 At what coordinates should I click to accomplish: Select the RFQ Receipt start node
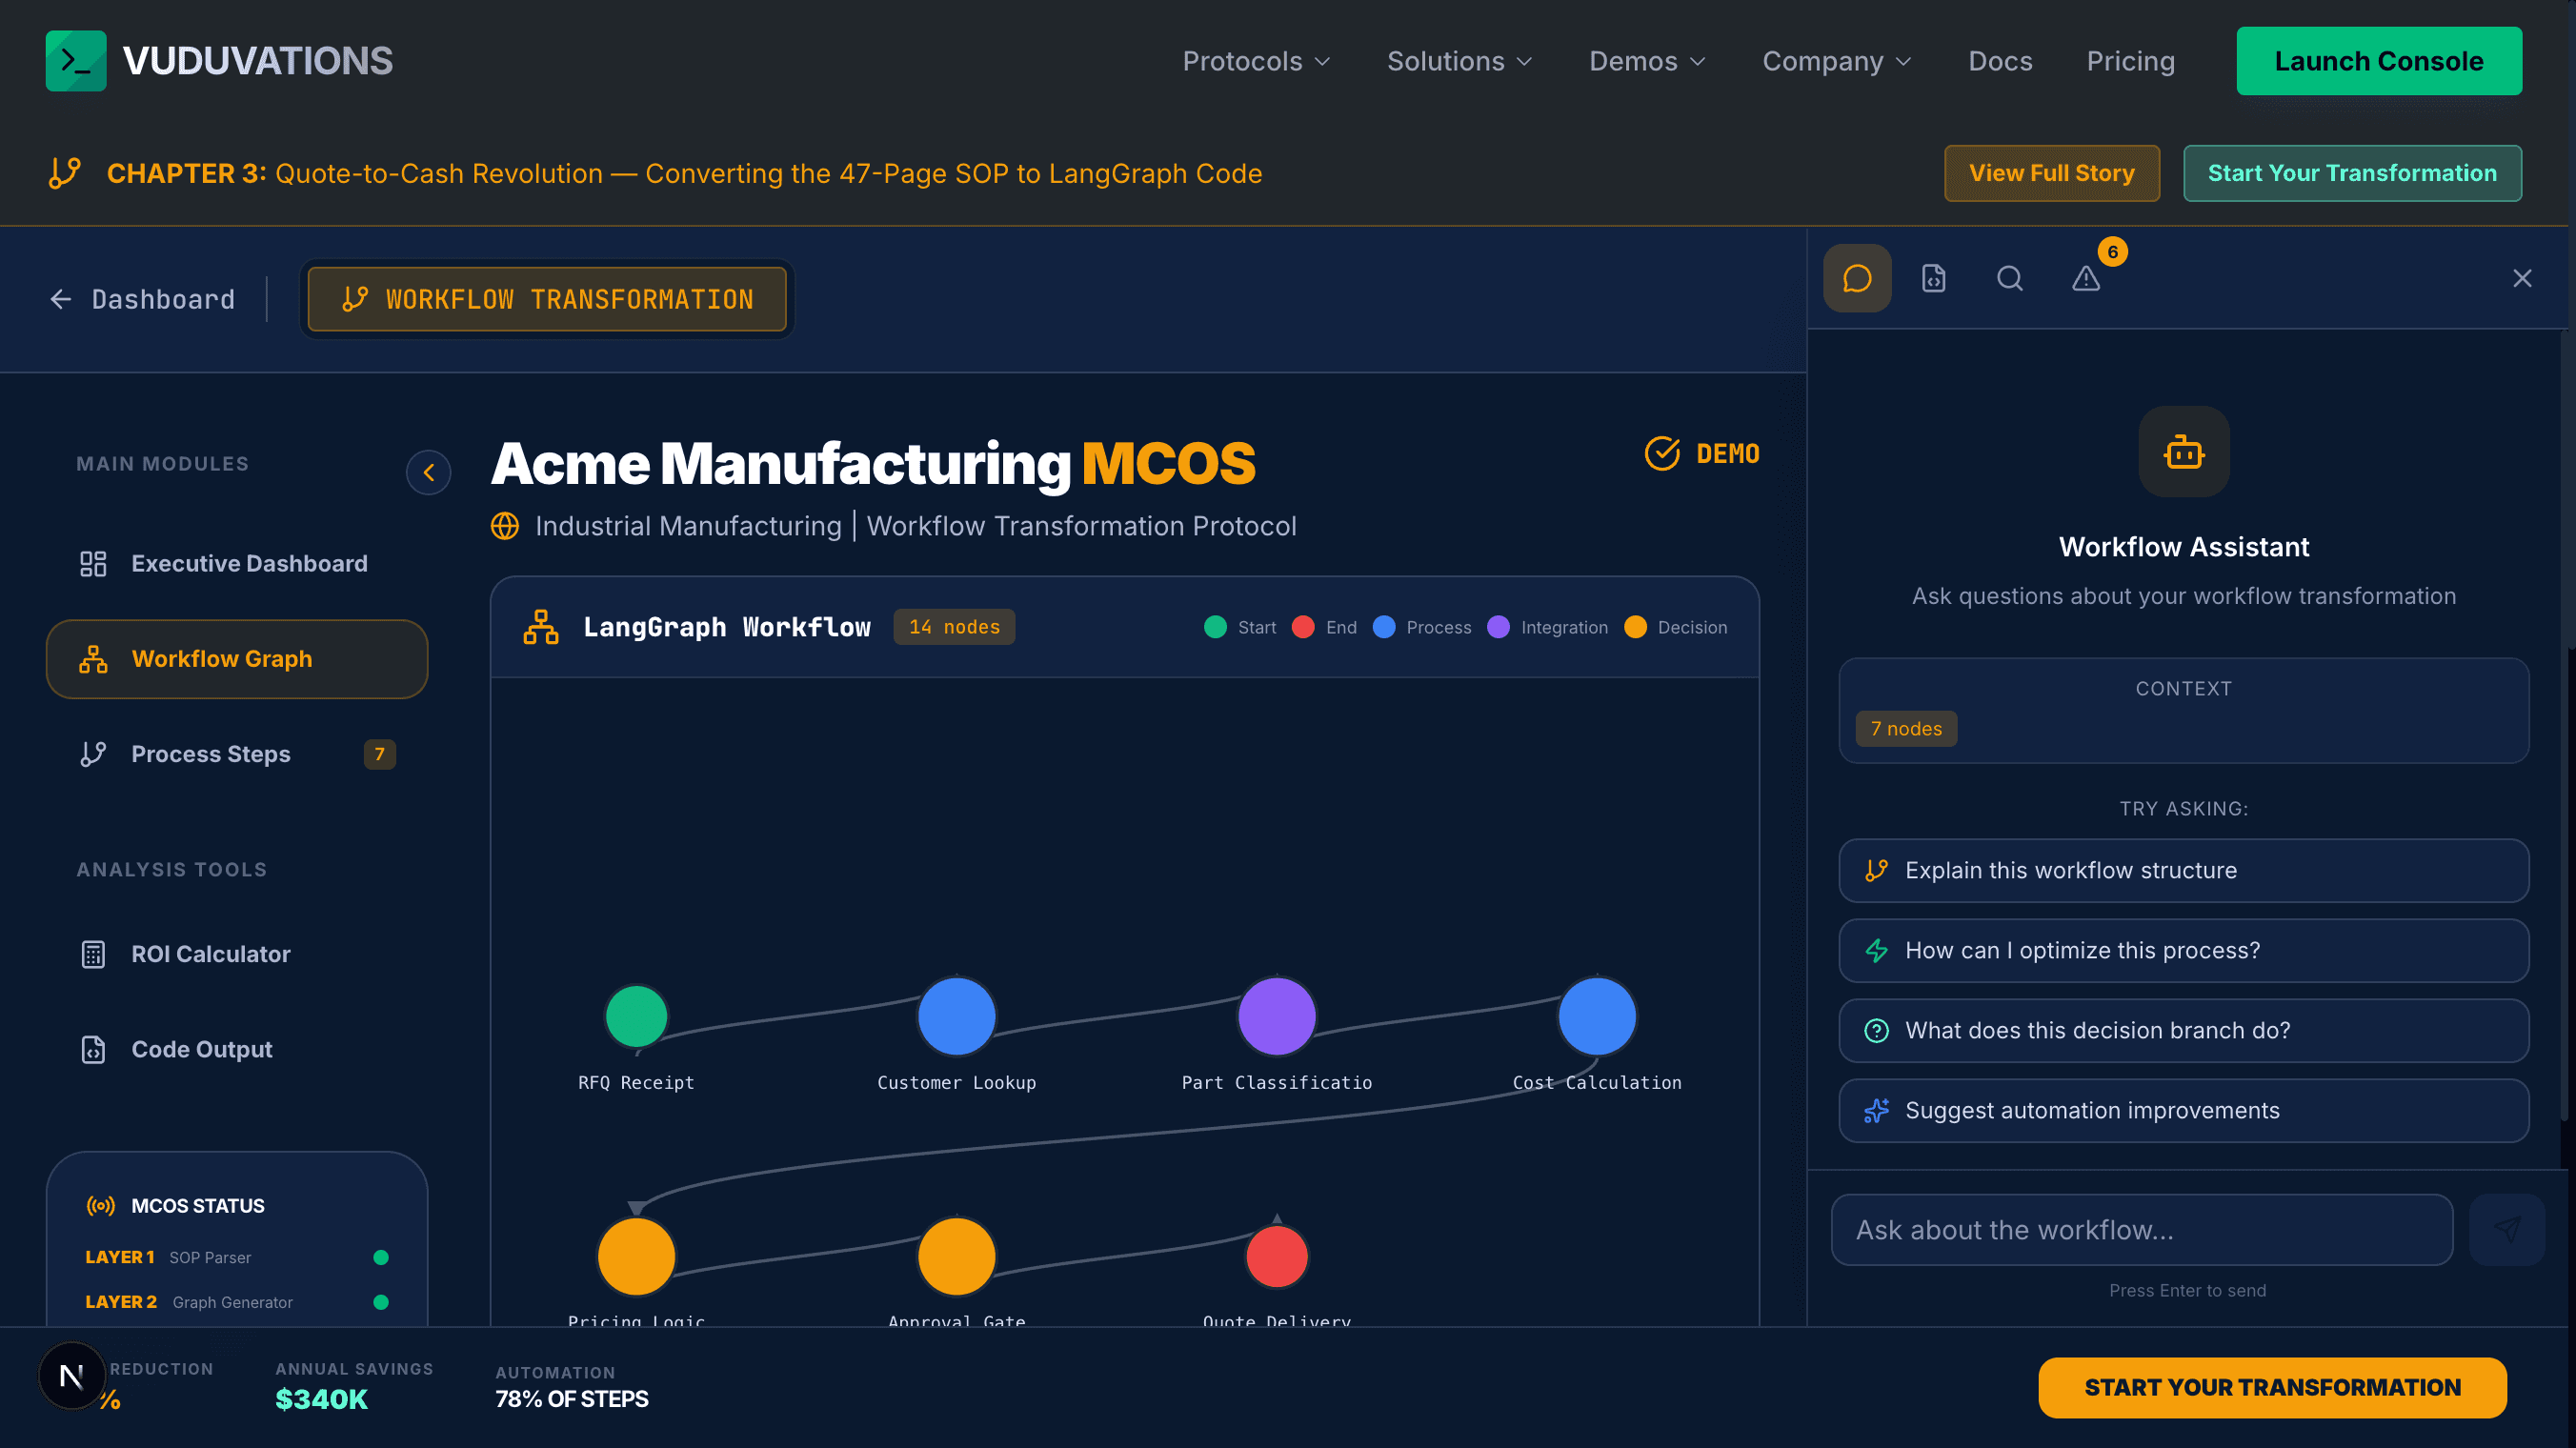pos(636,1016)
